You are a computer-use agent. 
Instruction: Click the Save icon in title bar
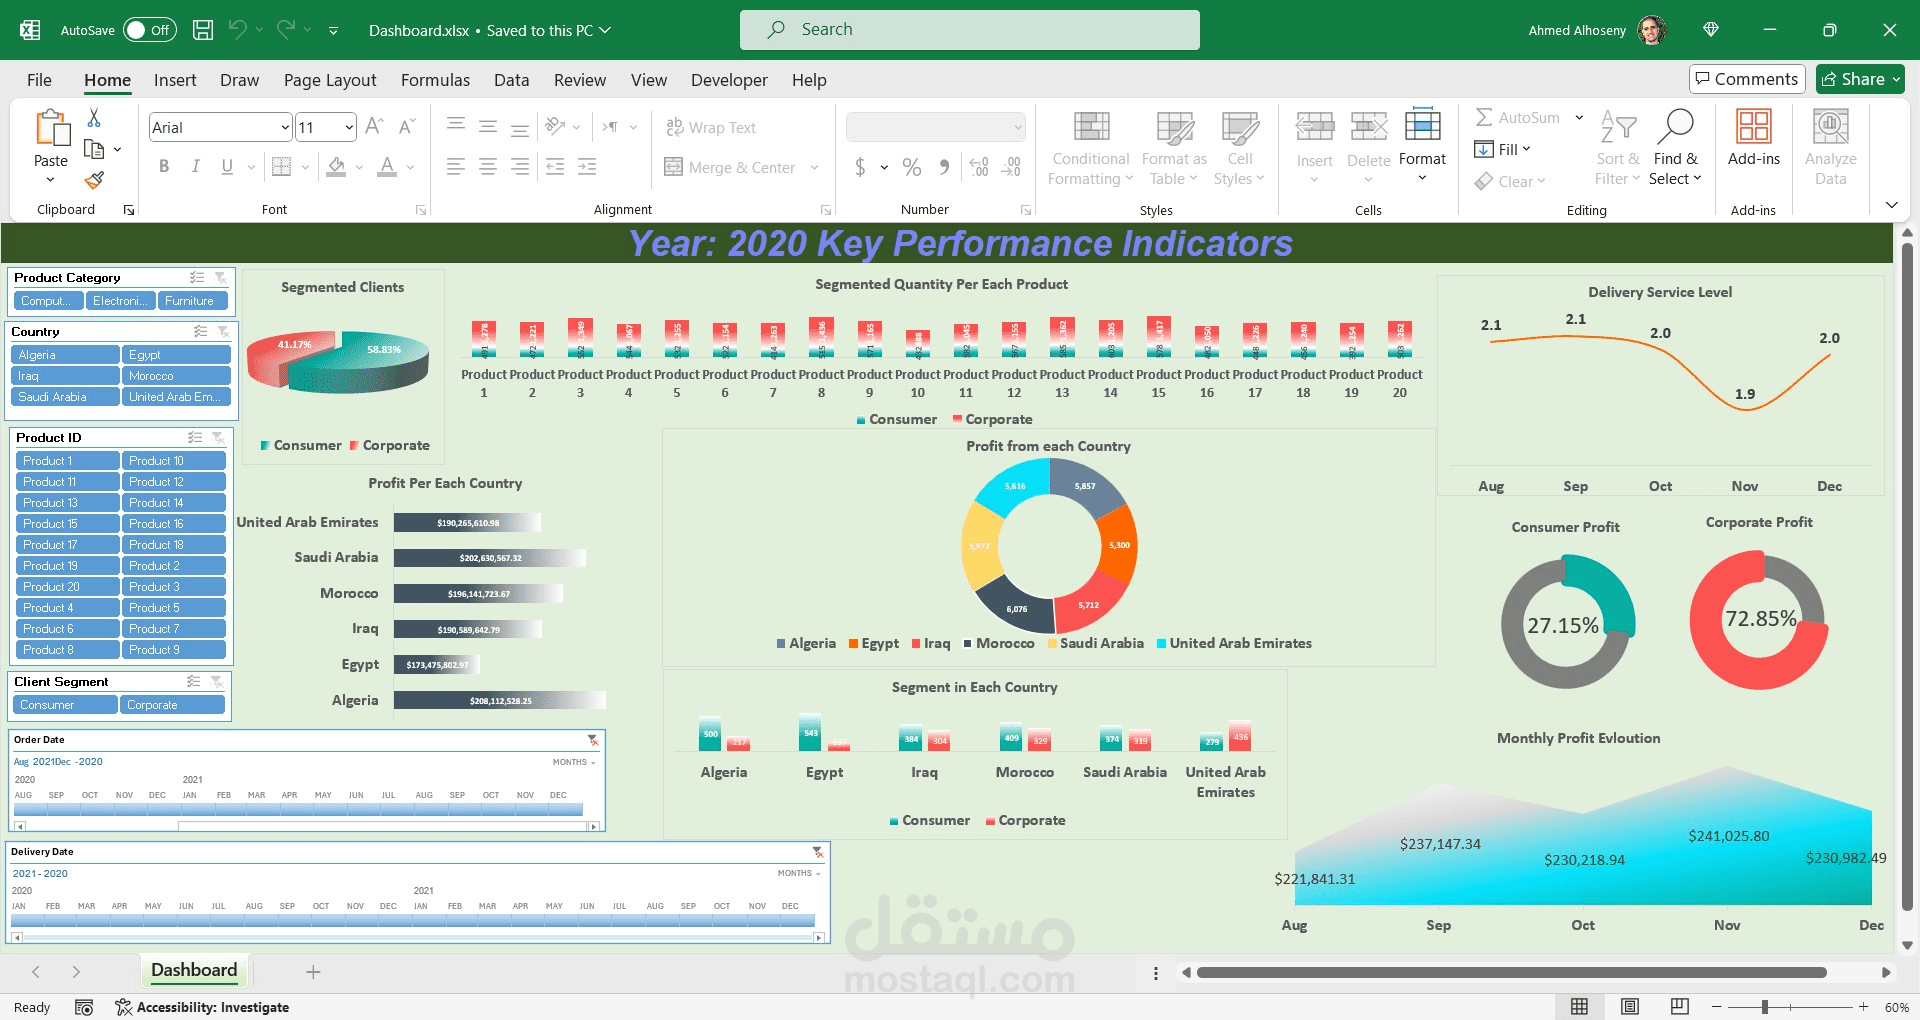tap(203, 30)
